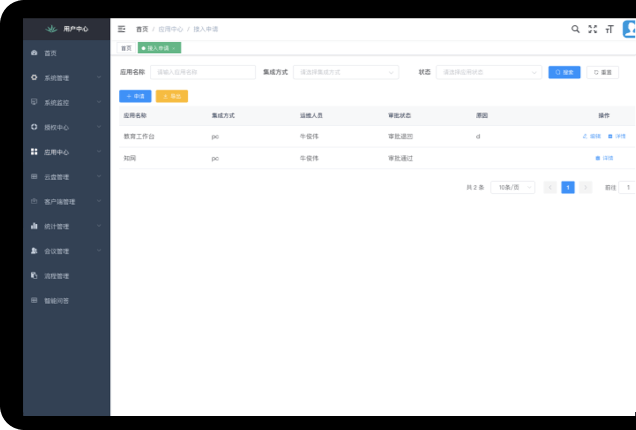
Task: Toggle fullscreen with the expand icon
Action: pyautogui.click(x=593, y=29)
